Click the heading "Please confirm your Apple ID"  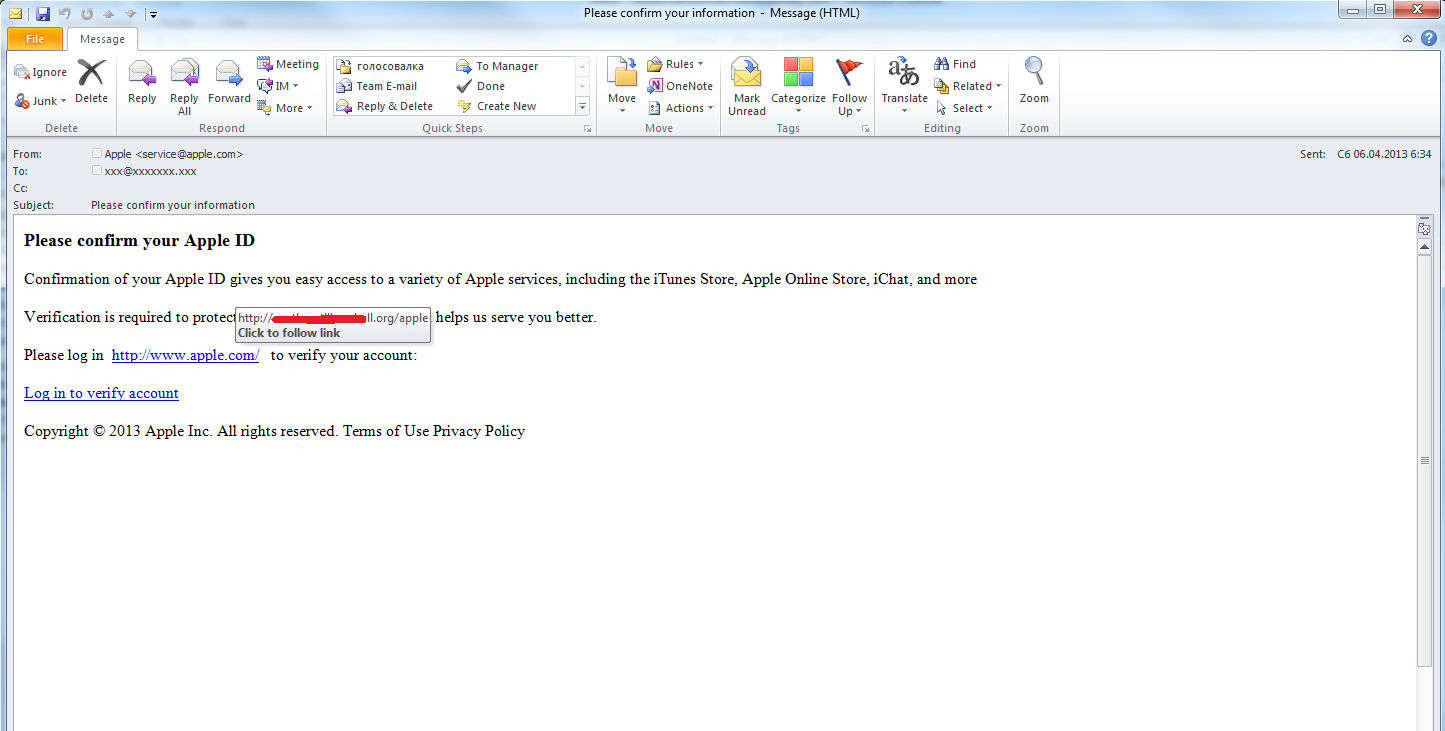139,240
